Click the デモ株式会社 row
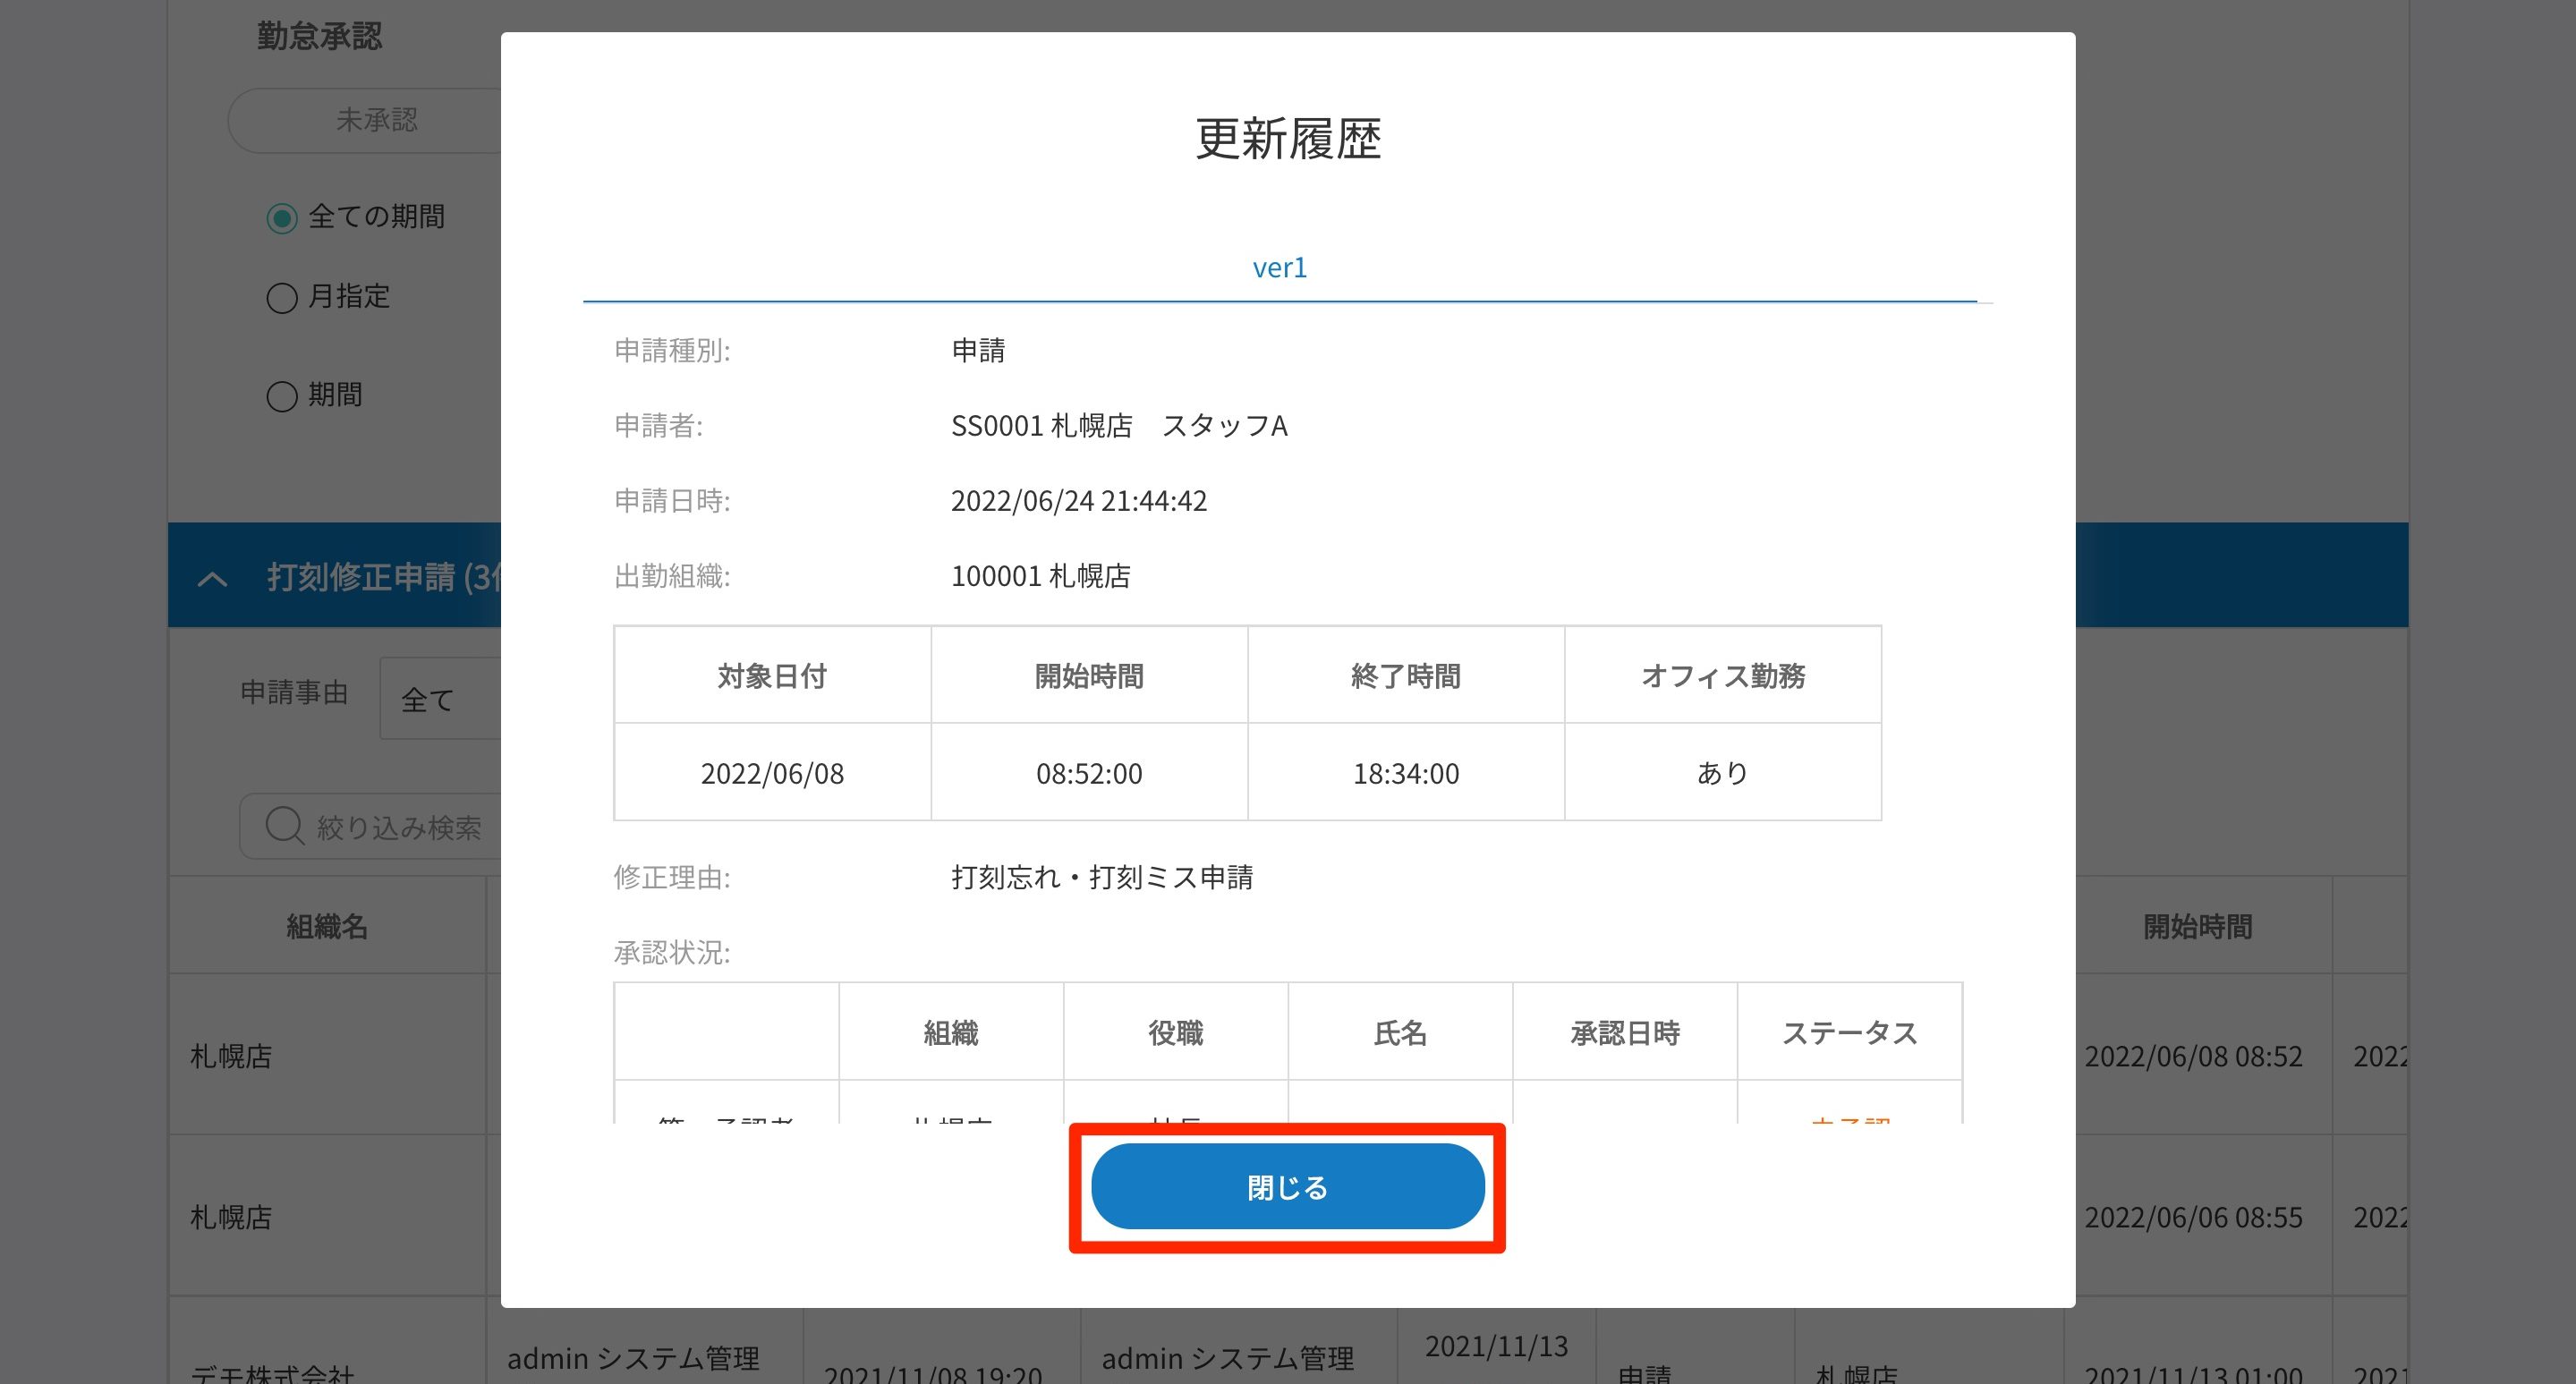2576x1384 pixels. coord(272,1372)
